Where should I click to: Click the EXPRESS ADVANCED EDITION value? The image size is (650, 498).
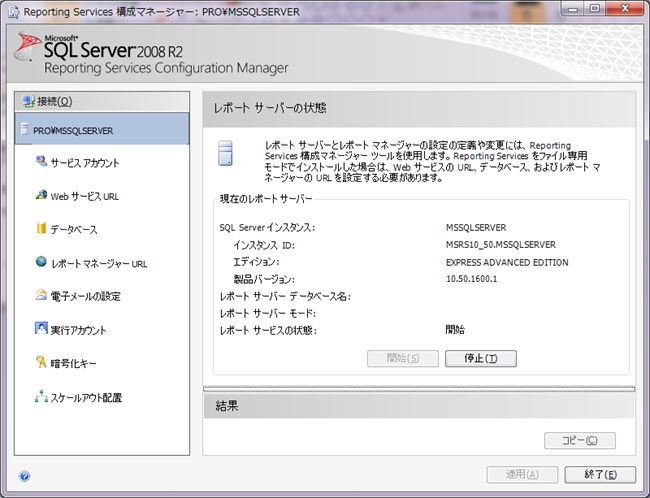507,262
